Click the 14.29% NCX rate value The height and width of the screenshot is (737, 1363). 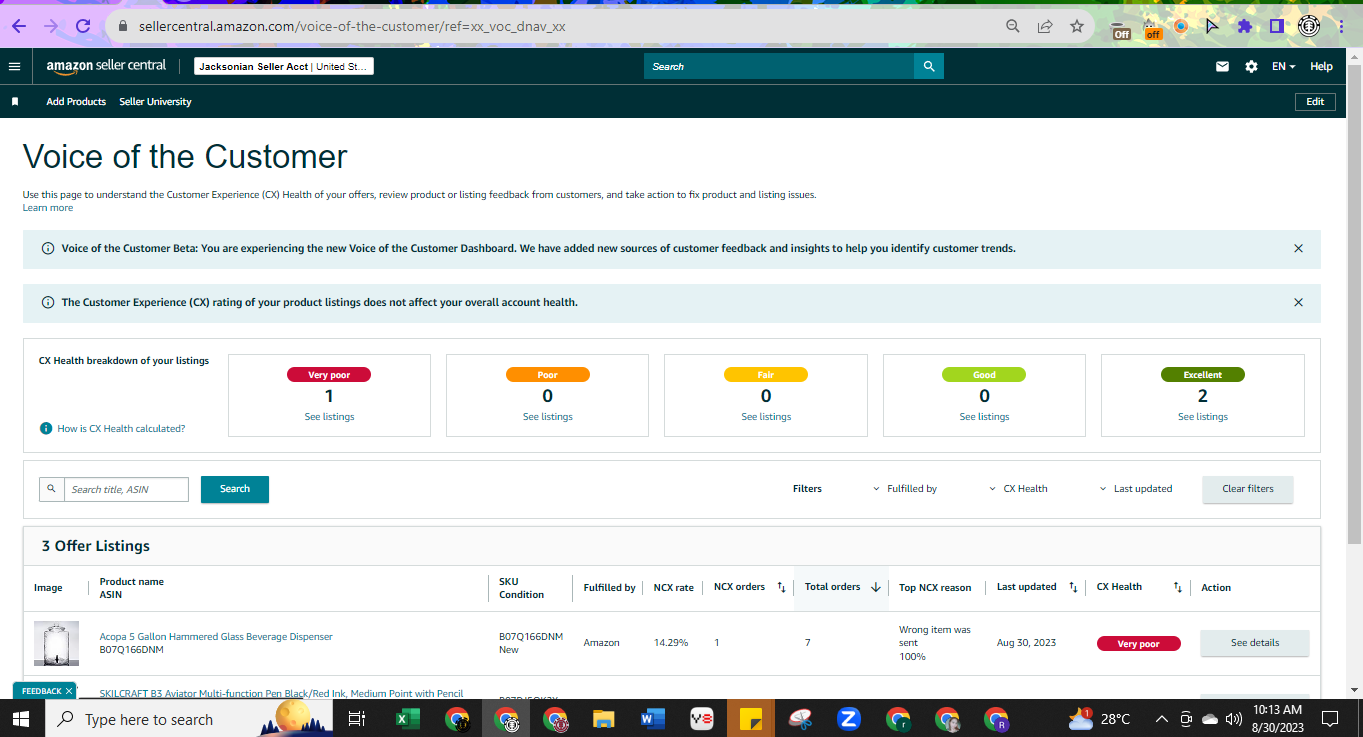671,643
